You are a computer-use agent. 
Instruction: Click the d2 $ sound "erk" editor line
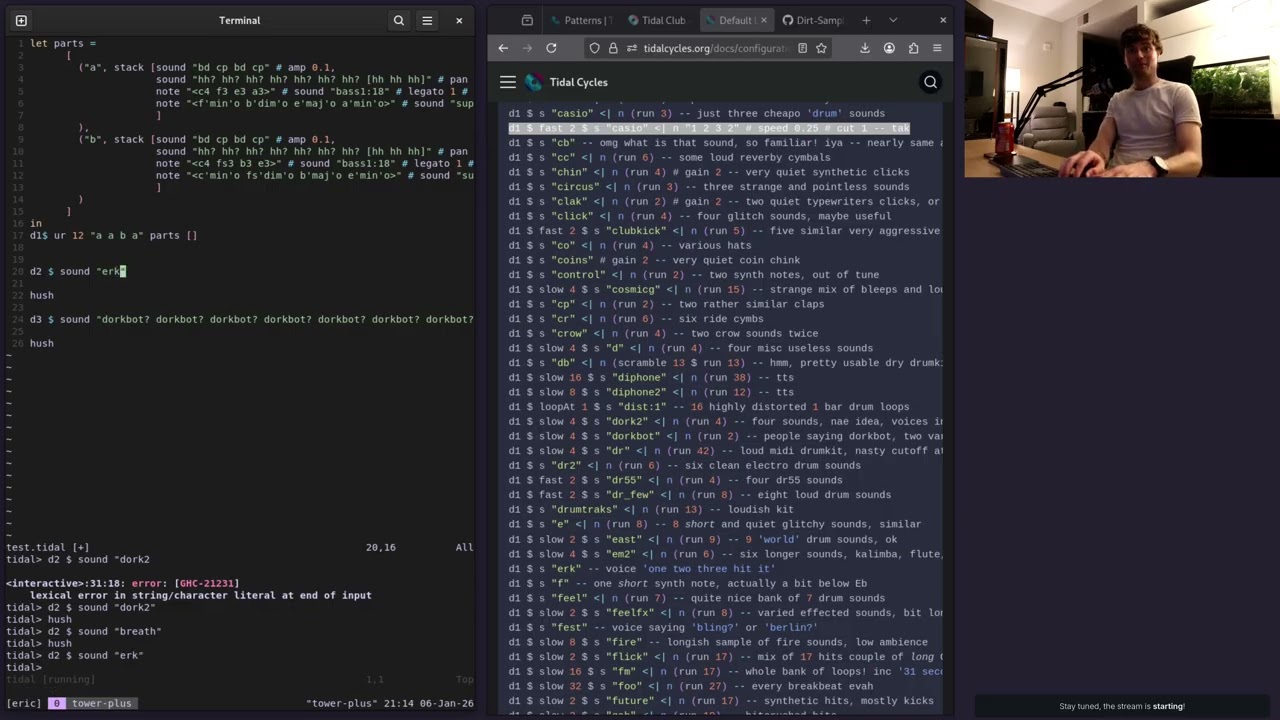point(77,271)
